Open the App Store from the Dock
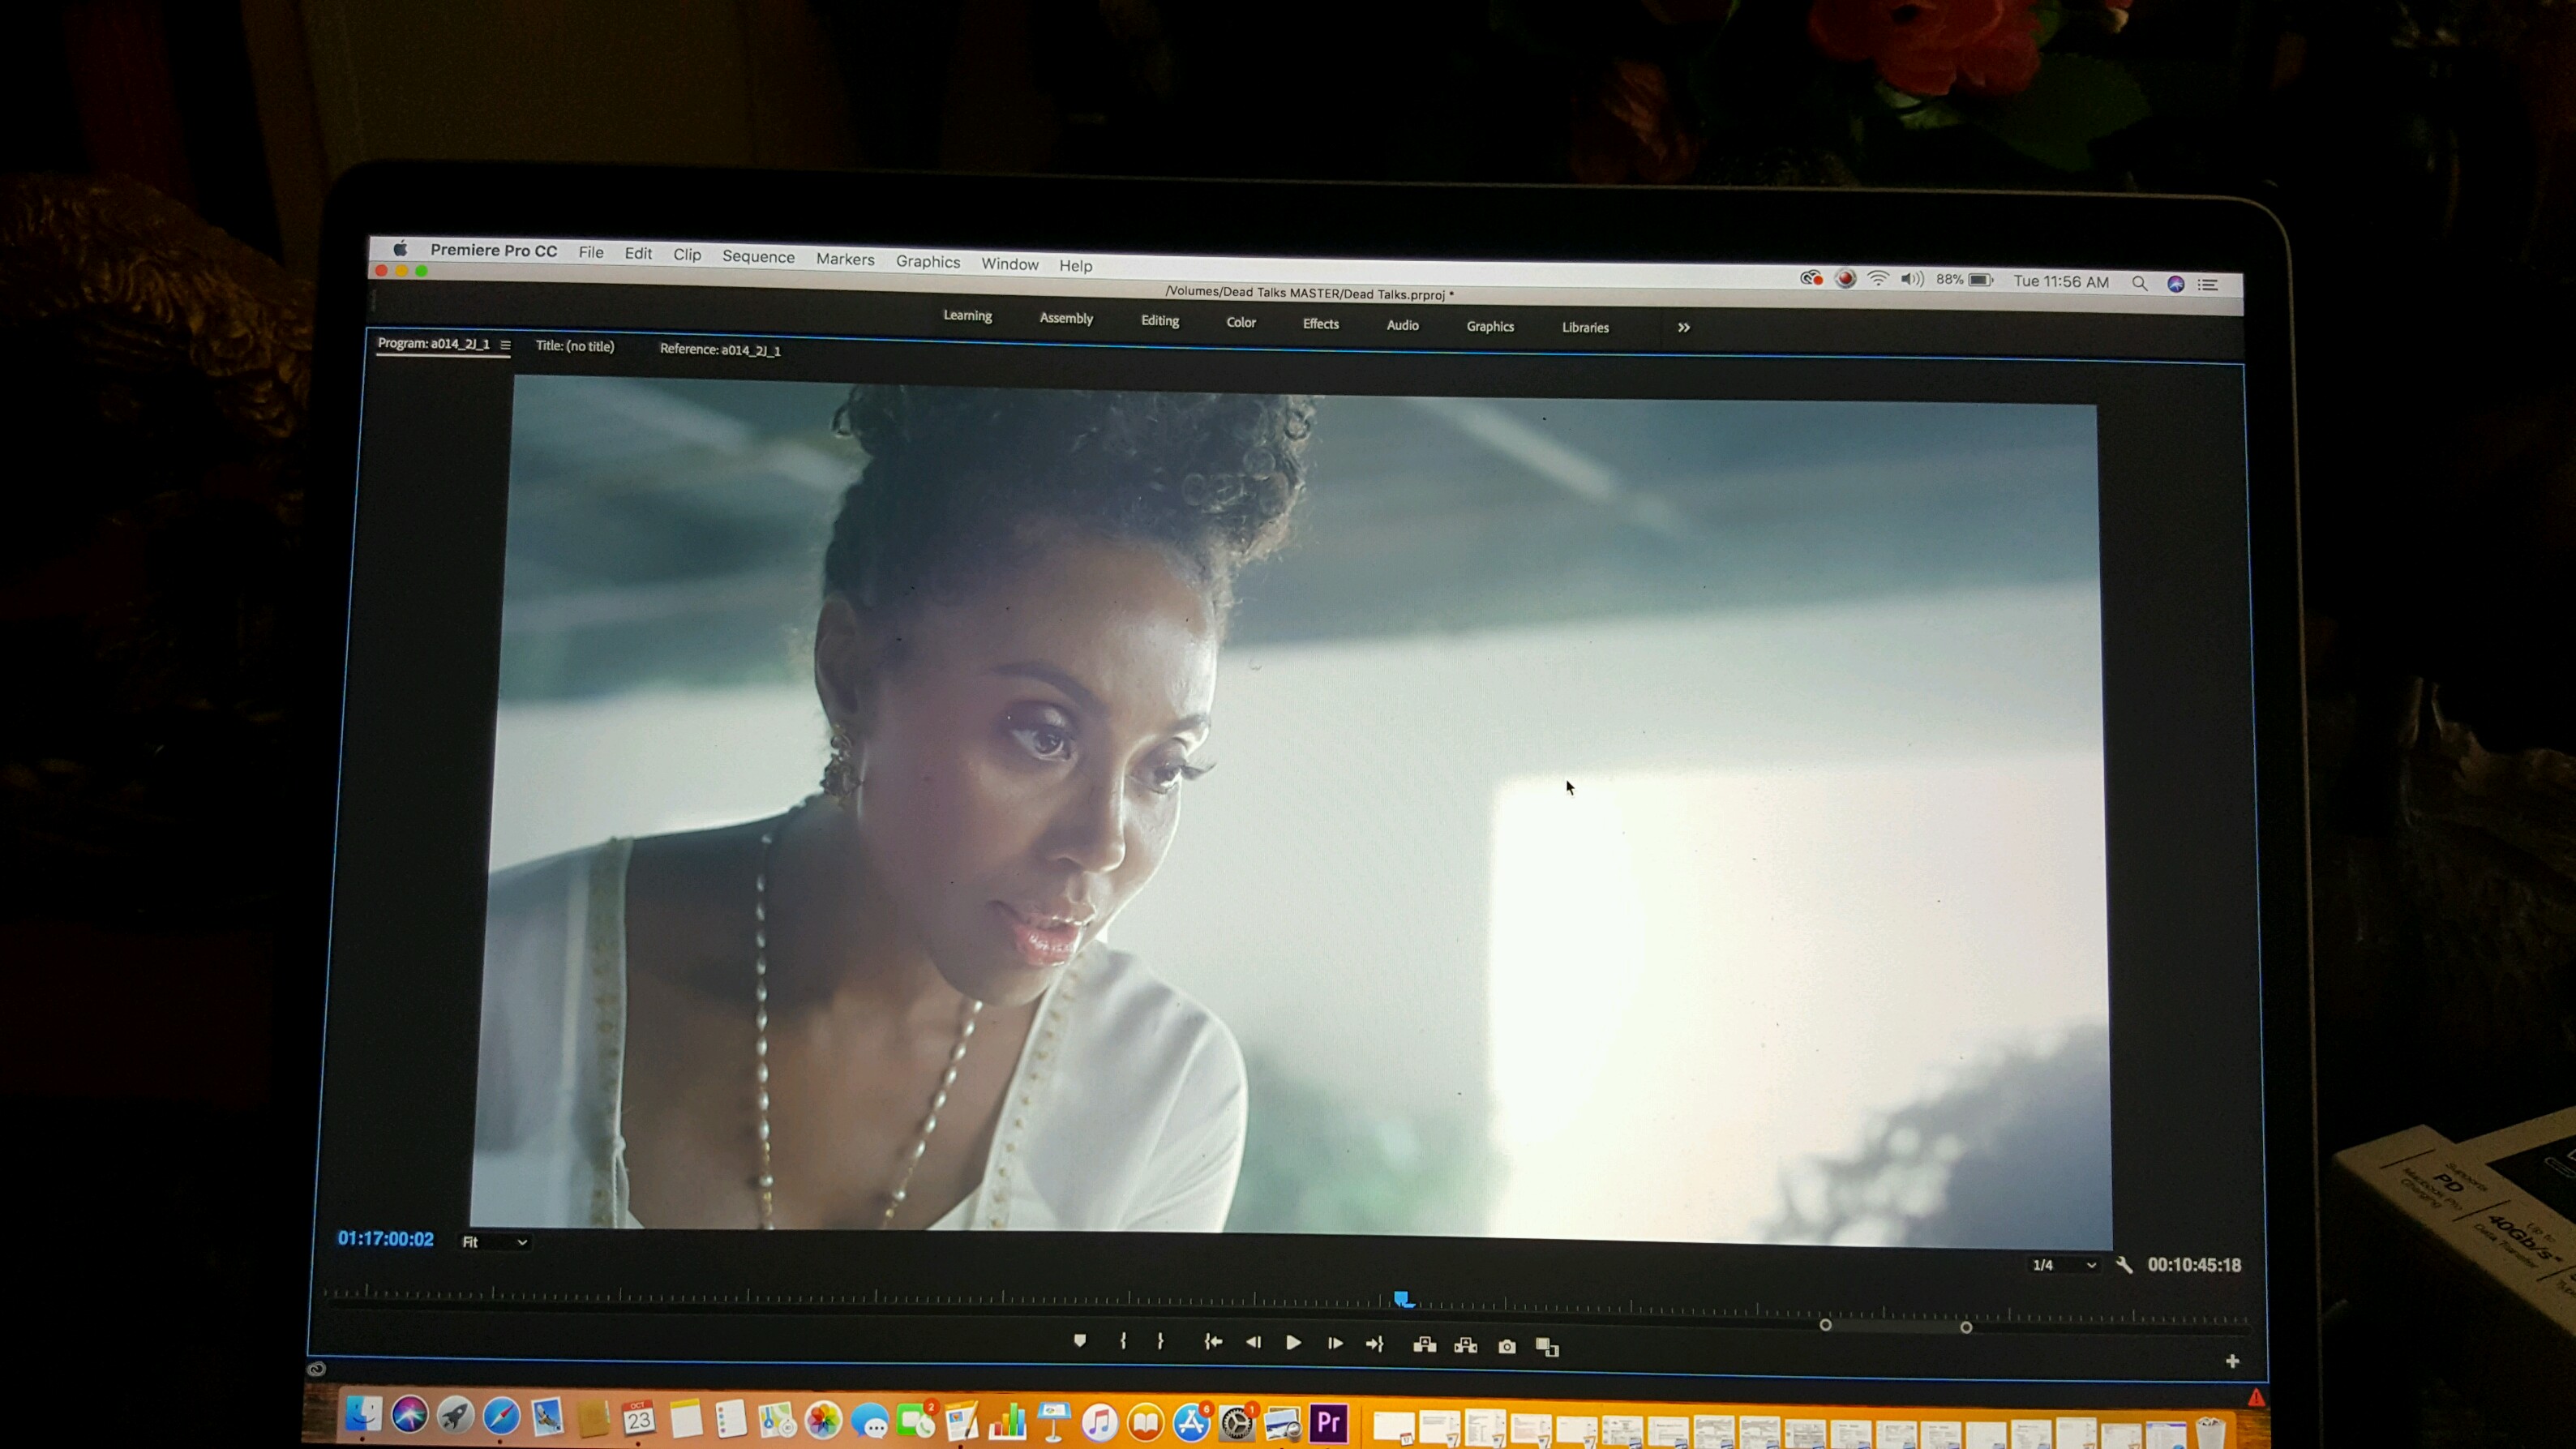This screenshot has height=1449, width=2576. [1191, 1423]
